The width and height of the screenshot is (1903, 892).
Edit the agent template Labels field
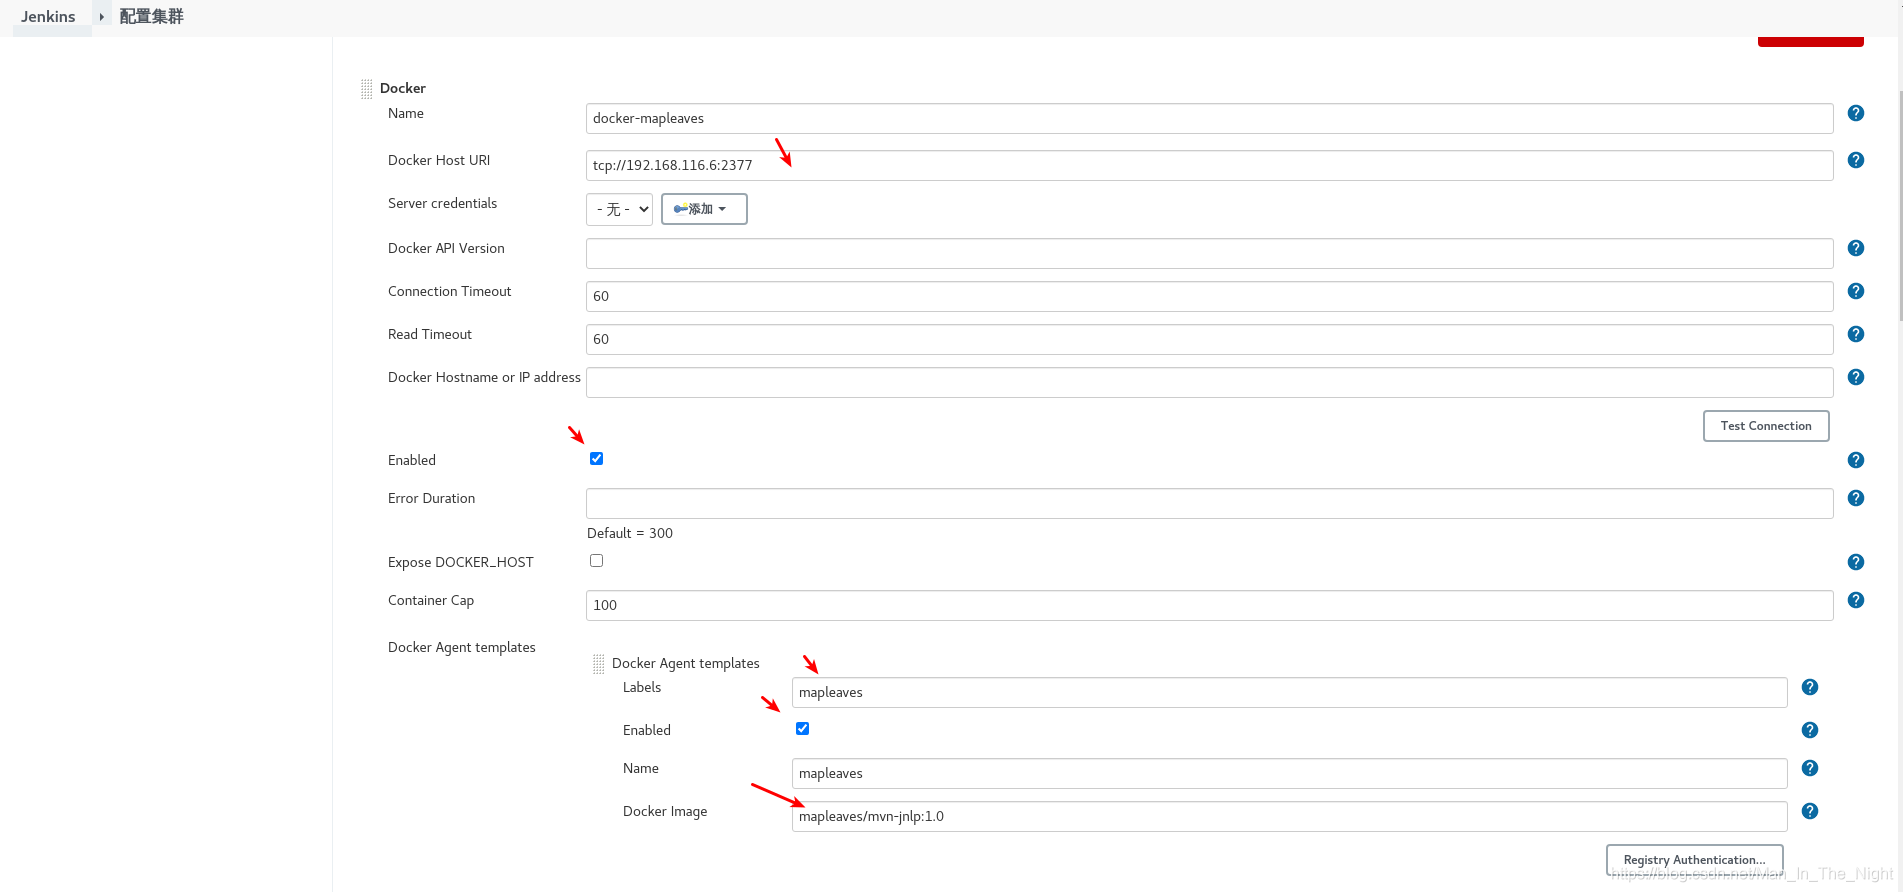click(x=1289, y=692)
